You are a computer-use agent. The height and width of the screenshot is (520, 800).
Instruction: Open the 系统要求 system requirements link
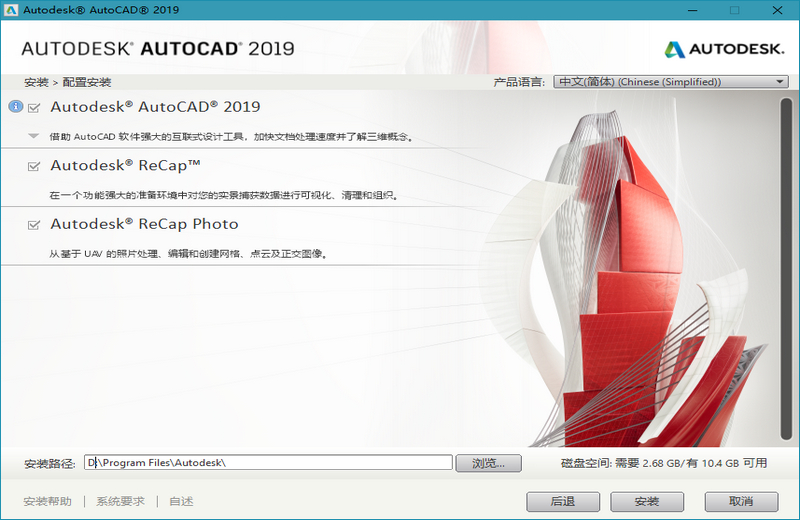click(x=120, y=501)
